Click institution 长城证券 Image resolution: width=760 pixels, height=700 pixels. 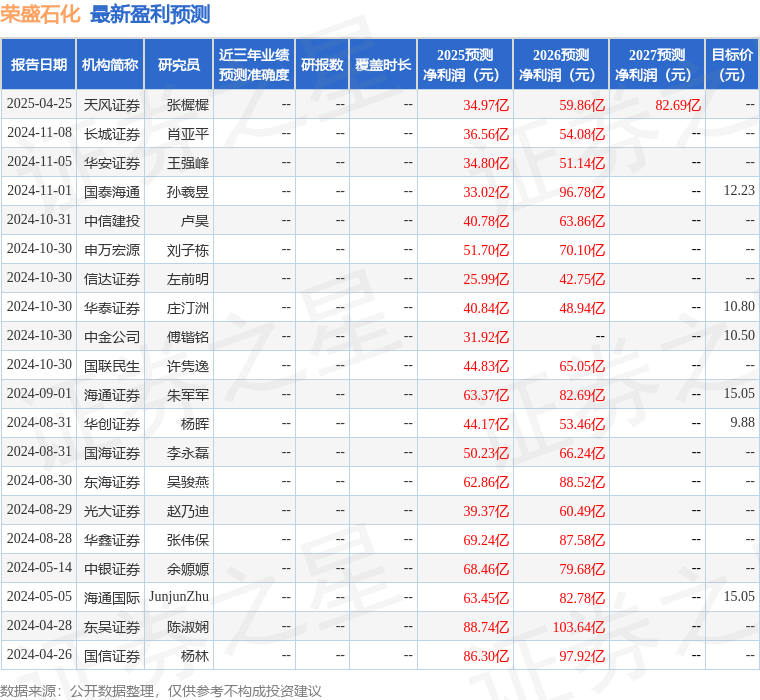point(112,134)
